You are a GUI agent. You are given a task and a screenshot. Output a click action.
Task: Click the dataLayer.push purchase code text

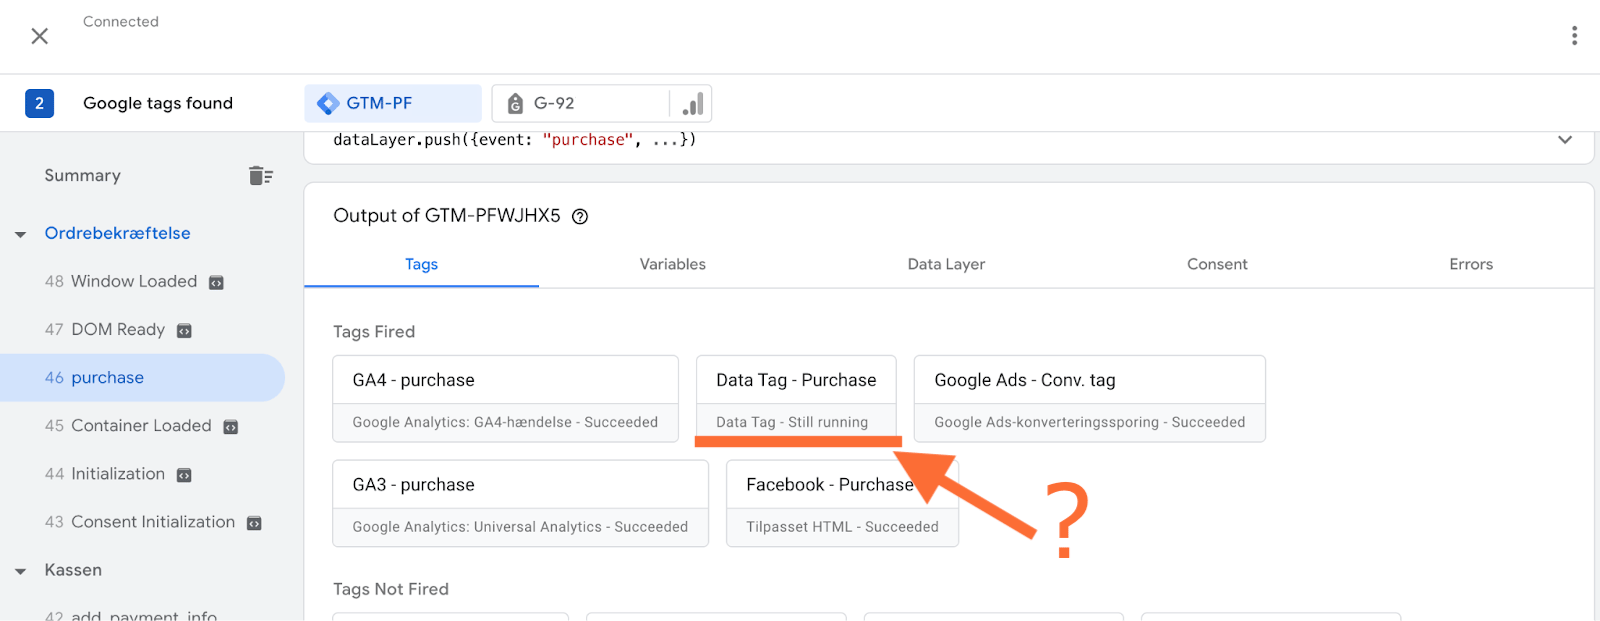[x=515, y=140]
